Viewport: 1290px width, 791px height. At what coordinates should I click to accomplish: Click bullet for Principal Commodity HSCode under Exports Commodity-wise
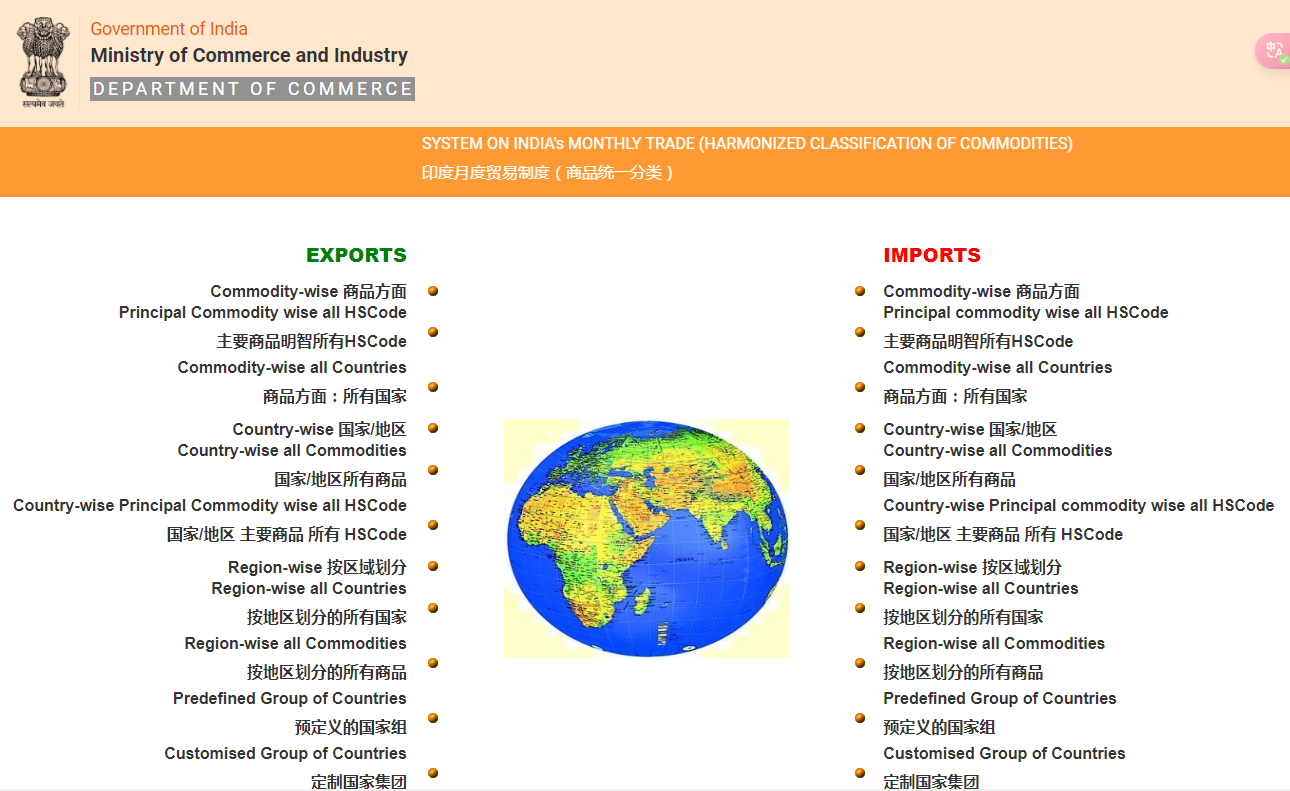(433, 332)
